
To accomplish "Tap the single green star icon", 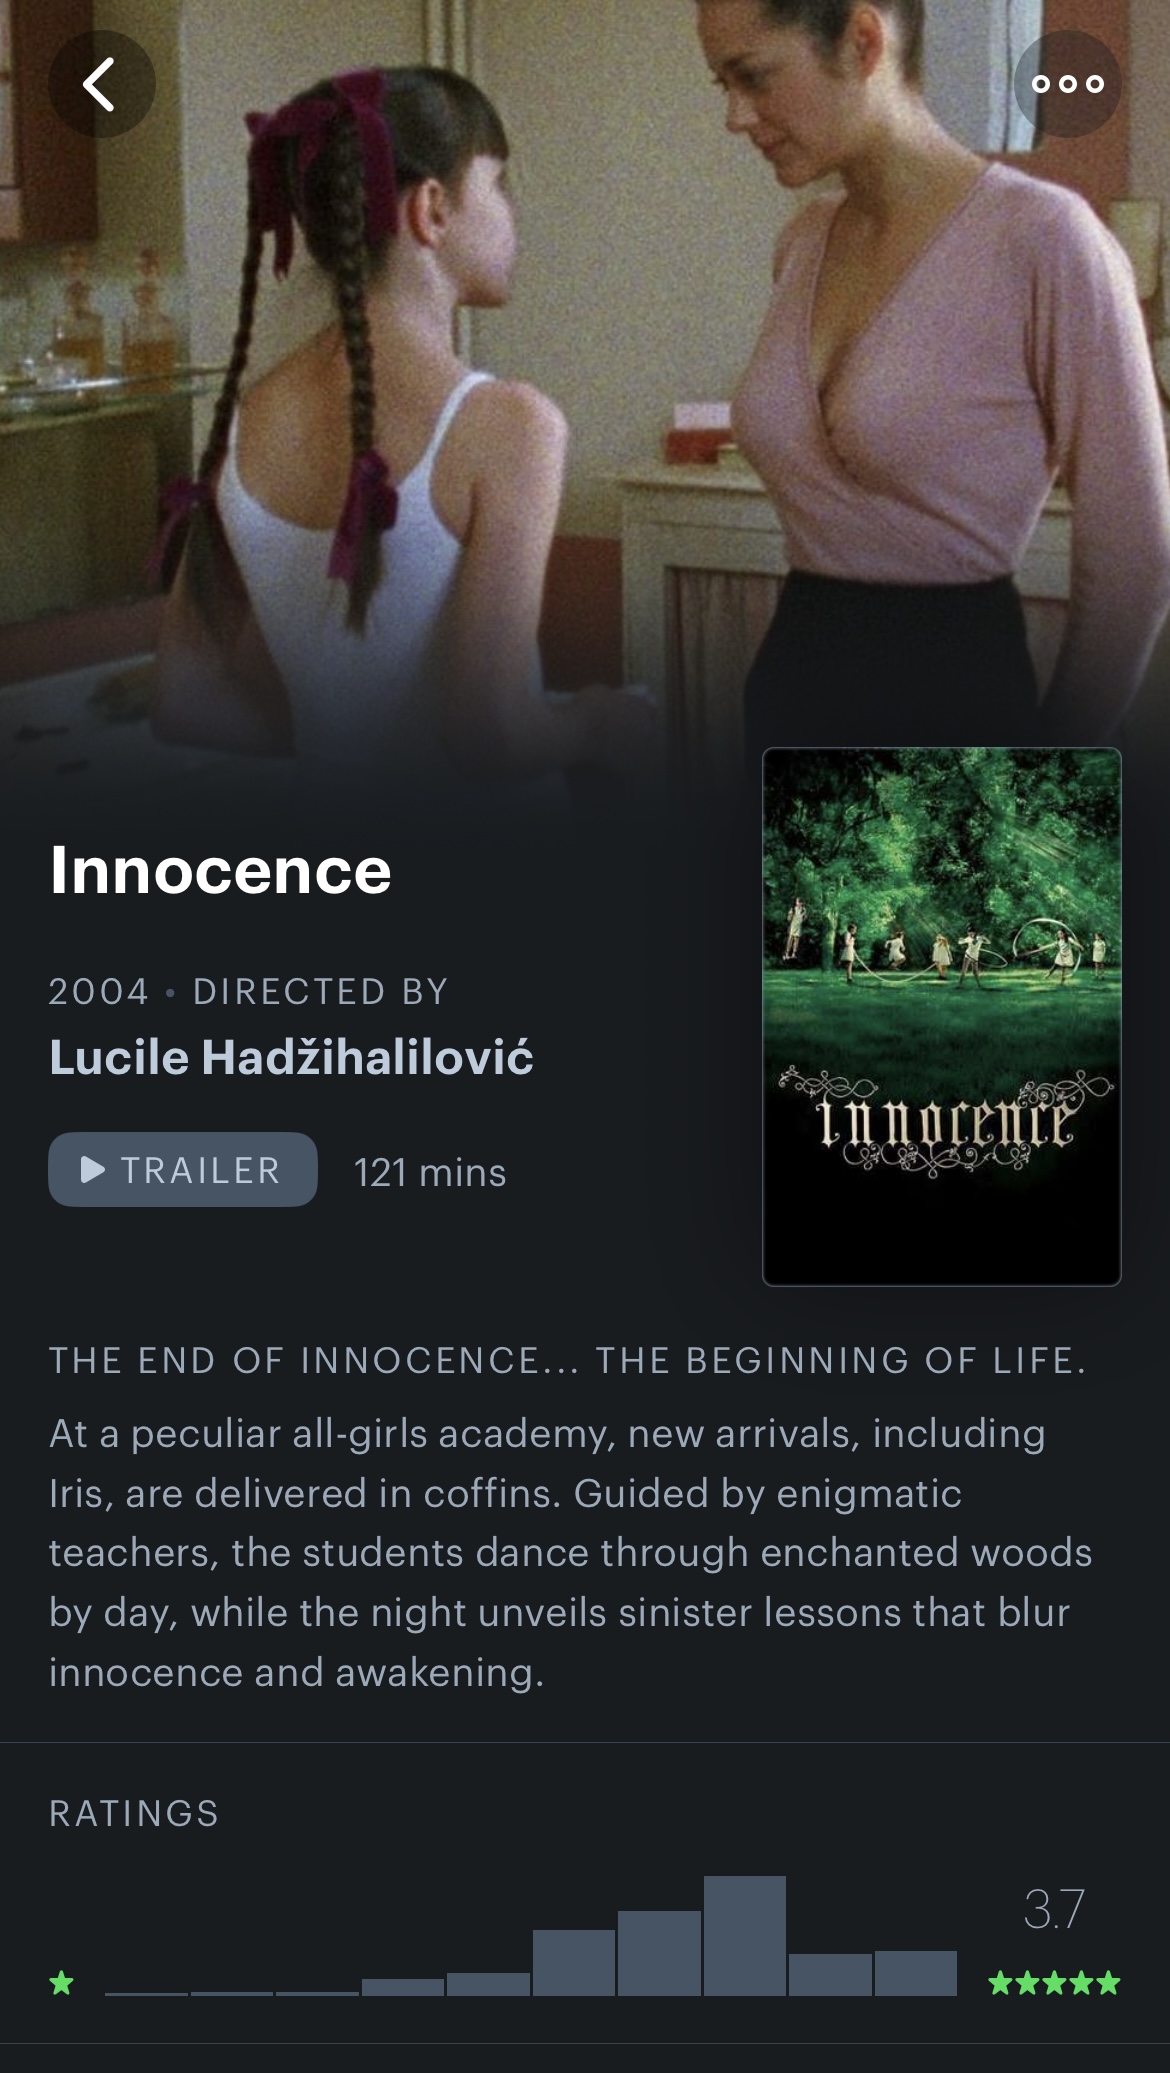I will click(62, 1982).
